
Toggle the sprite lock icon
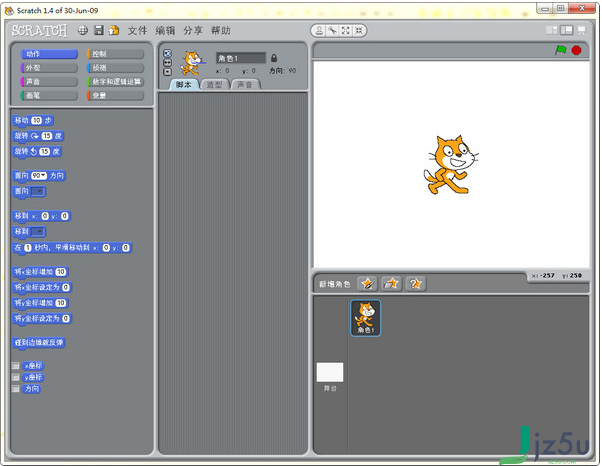274,58
